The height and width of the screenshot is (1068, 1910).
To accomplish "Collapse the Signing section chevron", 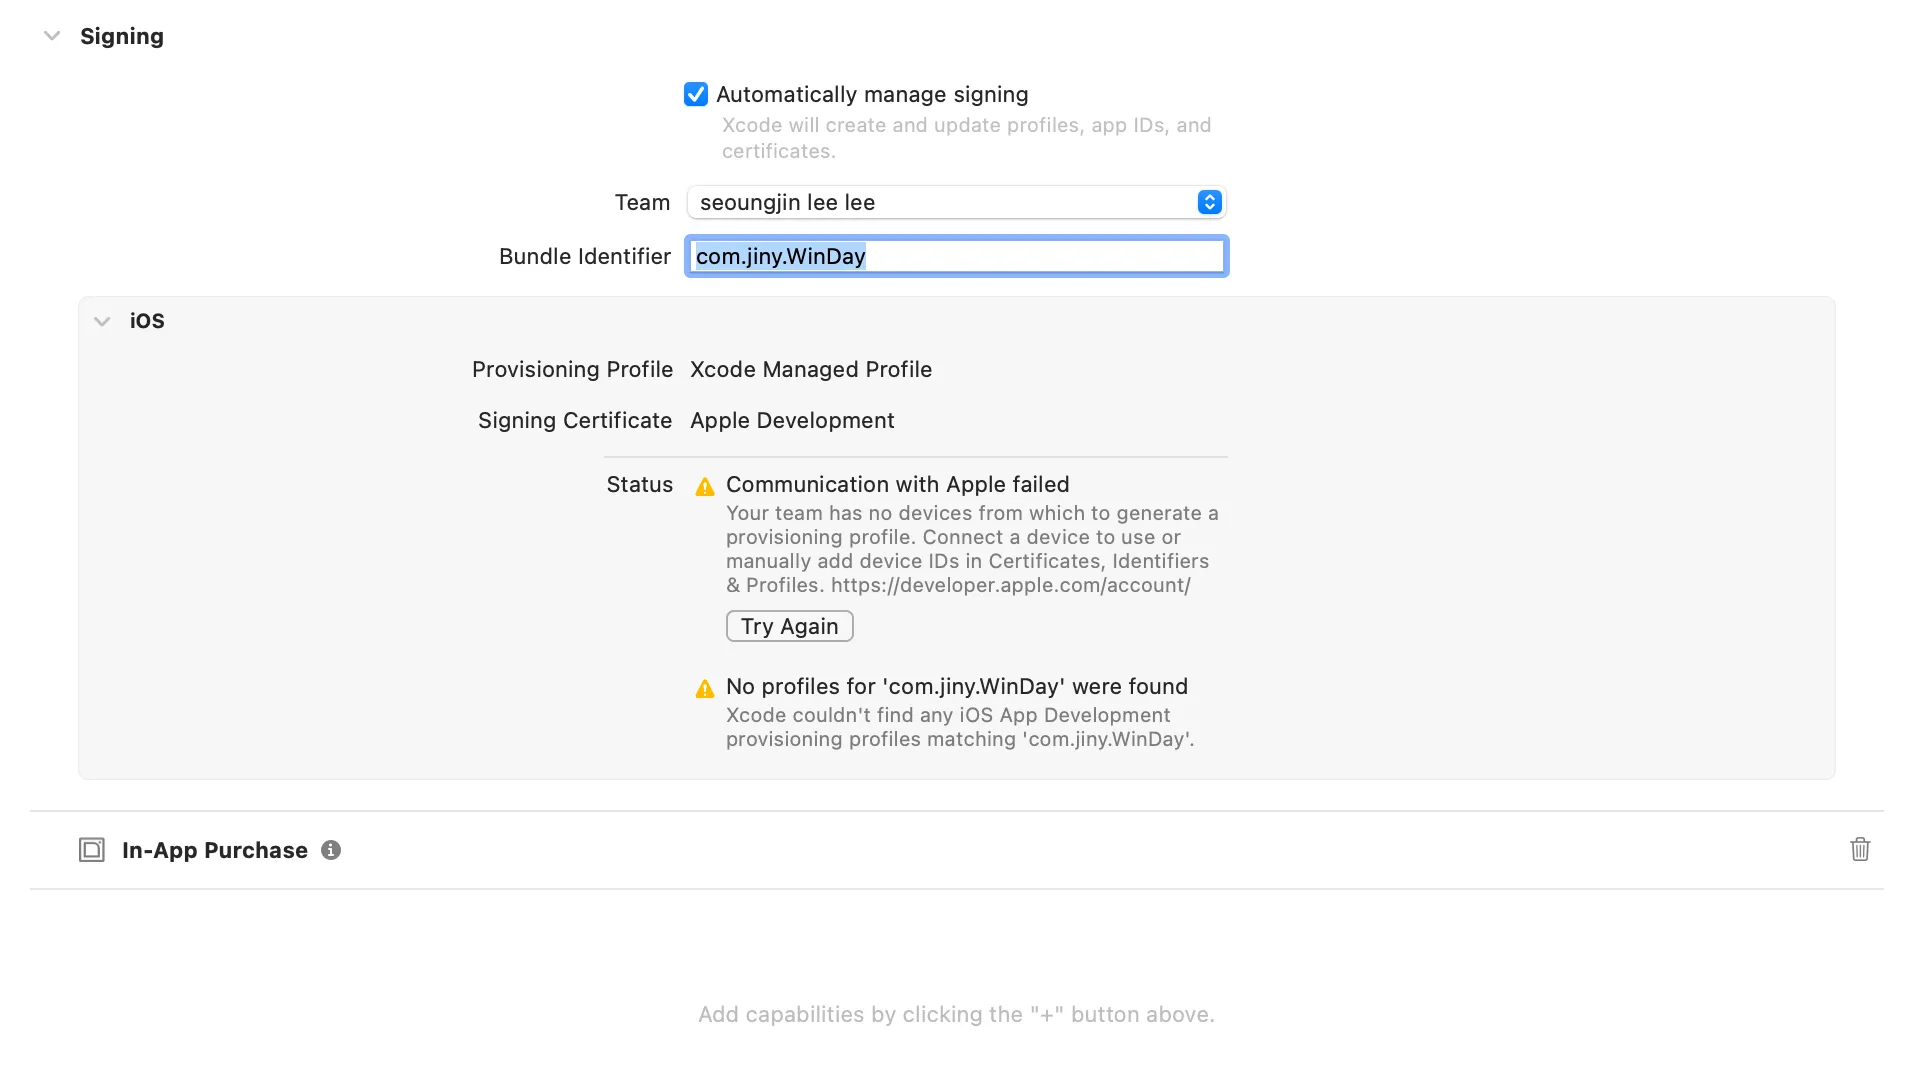I will (52, 36).
